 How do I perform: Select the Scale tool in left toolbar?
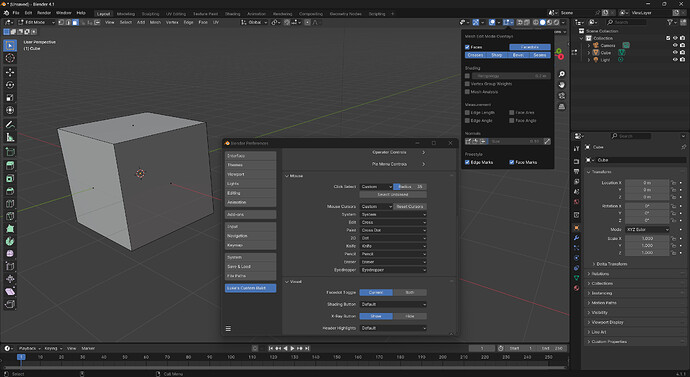tap(10, 98)
